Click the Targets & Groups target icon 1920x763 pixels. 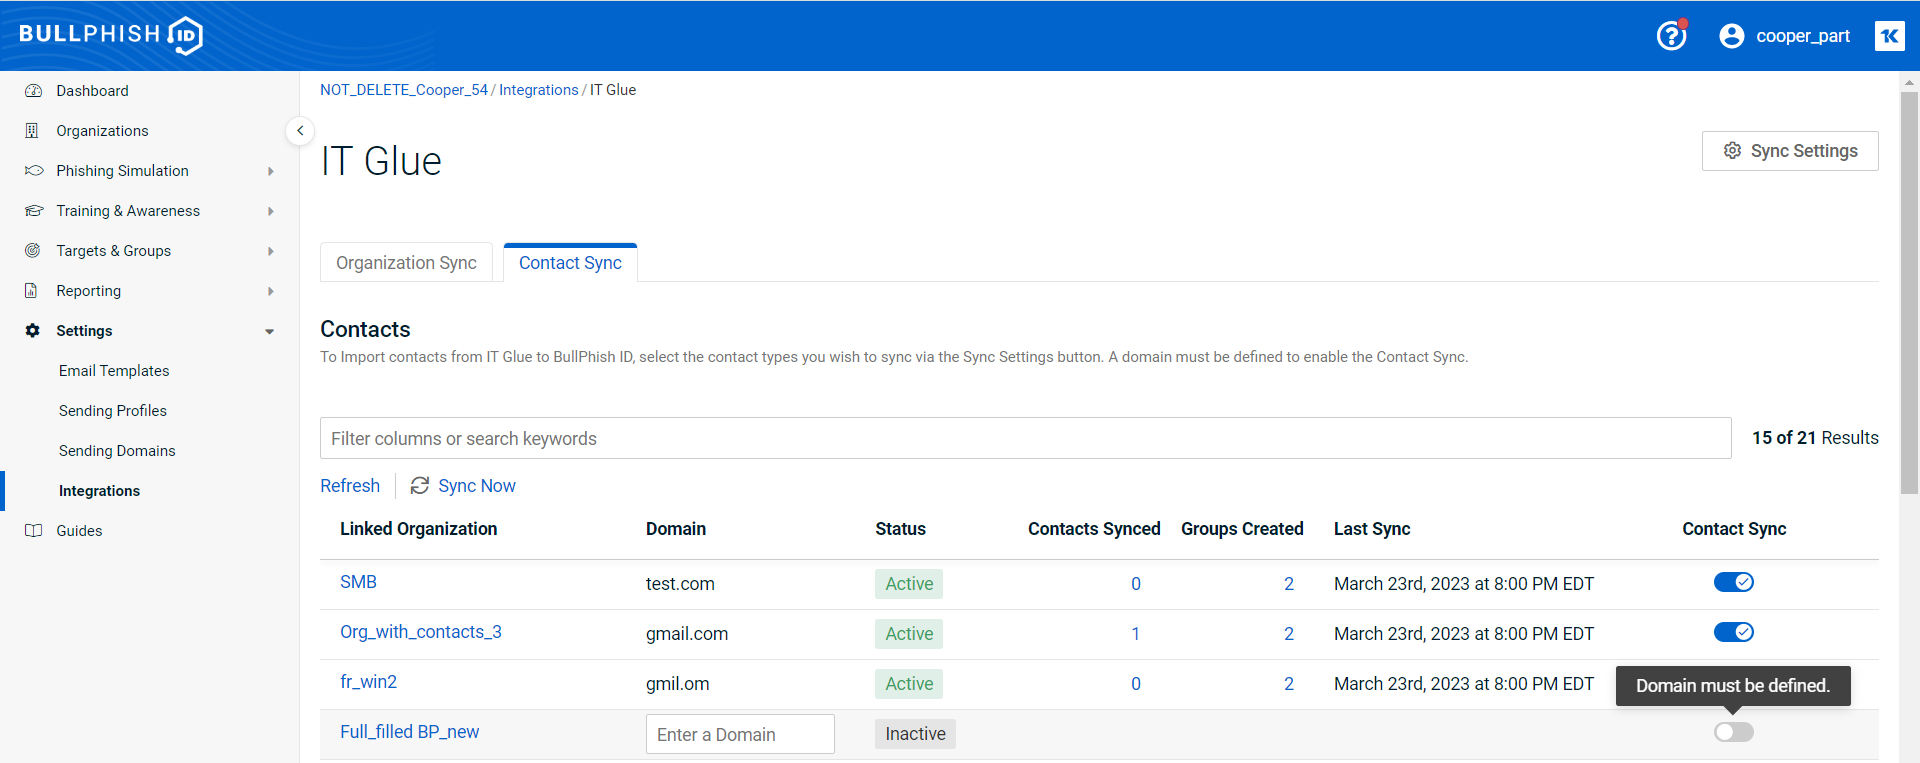pos(33,251)
